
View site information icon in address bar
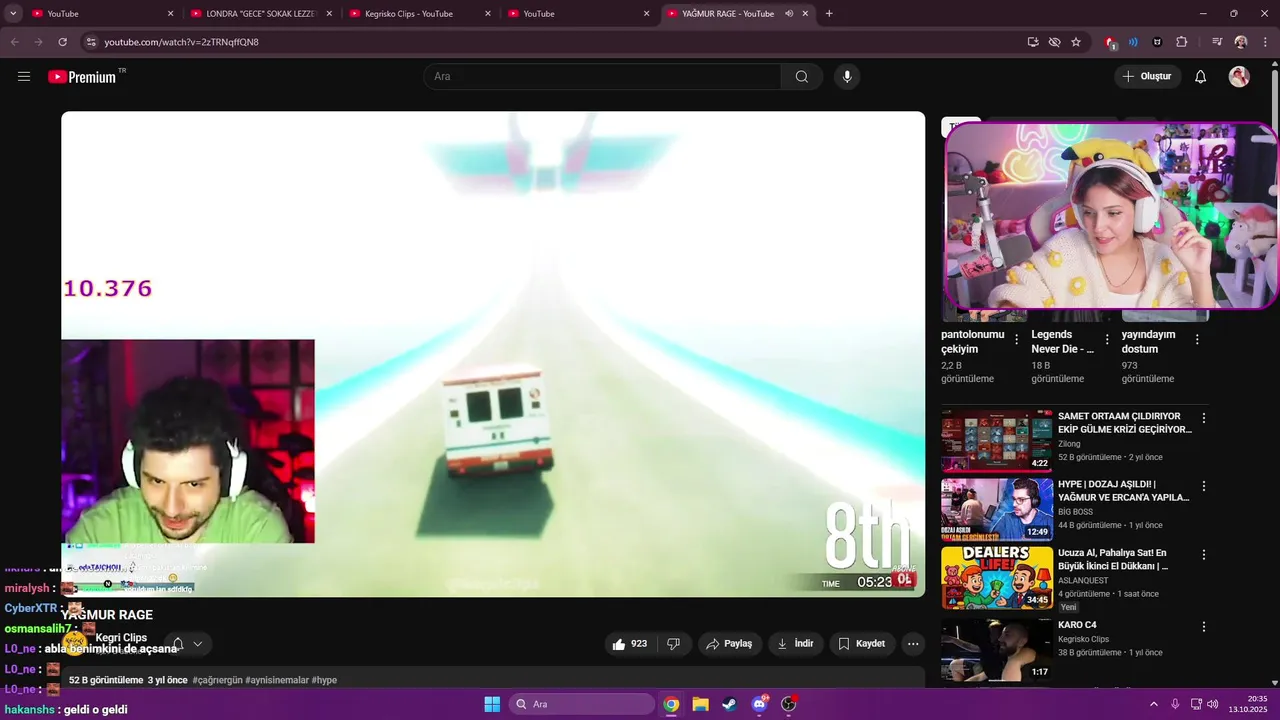(x=91, y=42)
